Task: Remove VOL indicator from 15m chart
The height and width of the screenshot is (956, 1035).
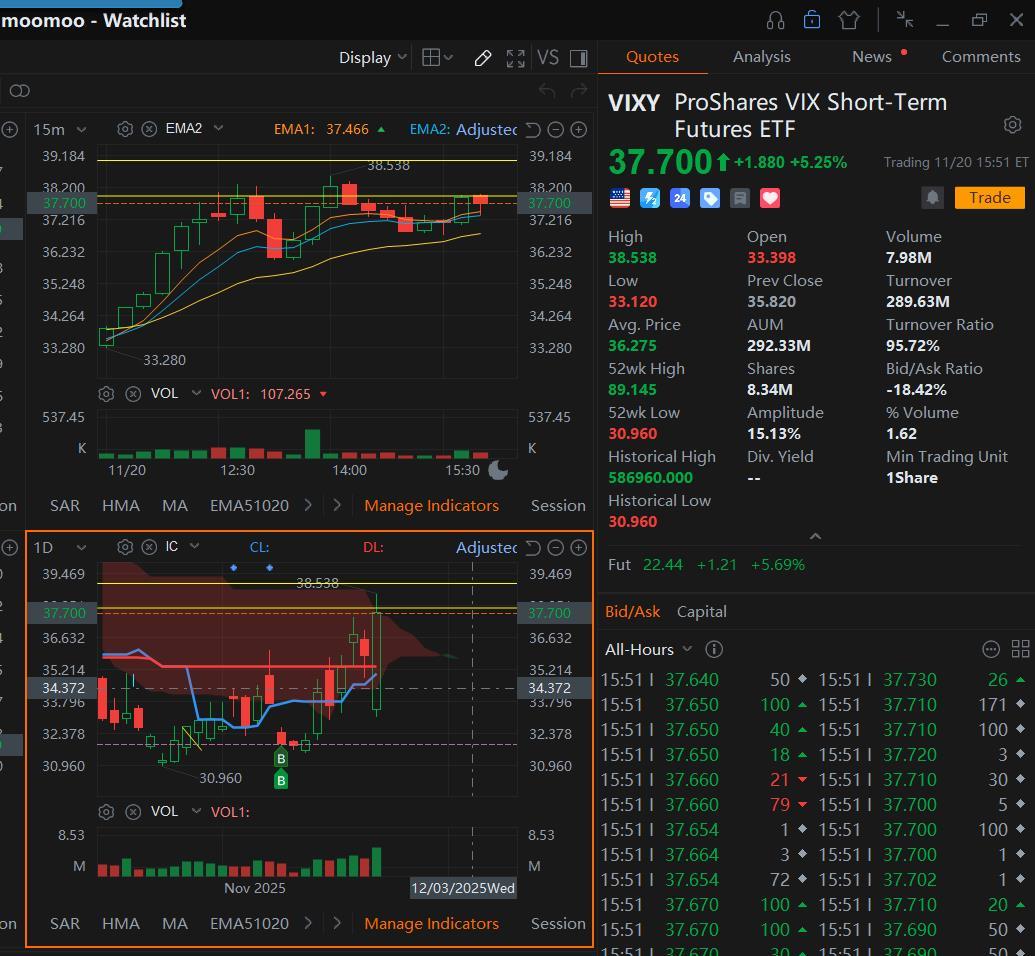Action: pyautogui.click(x=133, y=394)
